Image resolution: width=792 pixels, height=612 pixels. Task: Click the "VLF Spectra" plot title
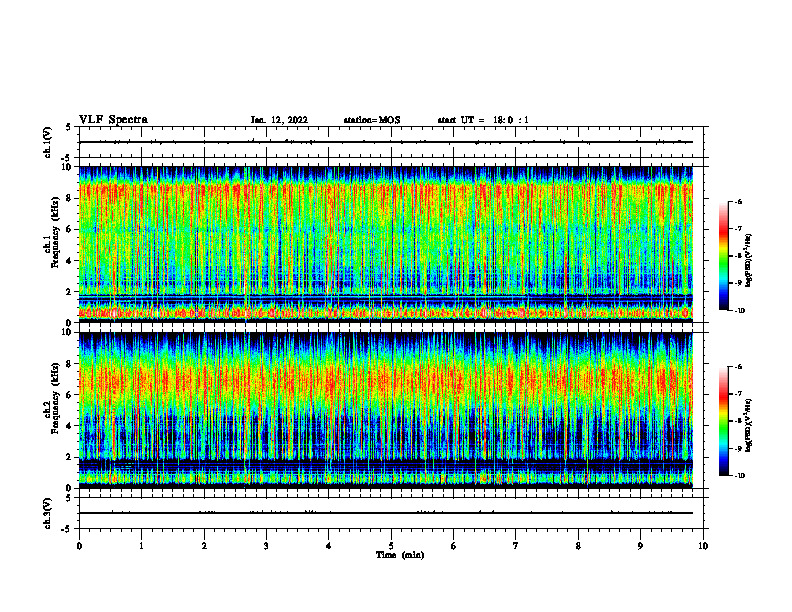pos(113,120)
